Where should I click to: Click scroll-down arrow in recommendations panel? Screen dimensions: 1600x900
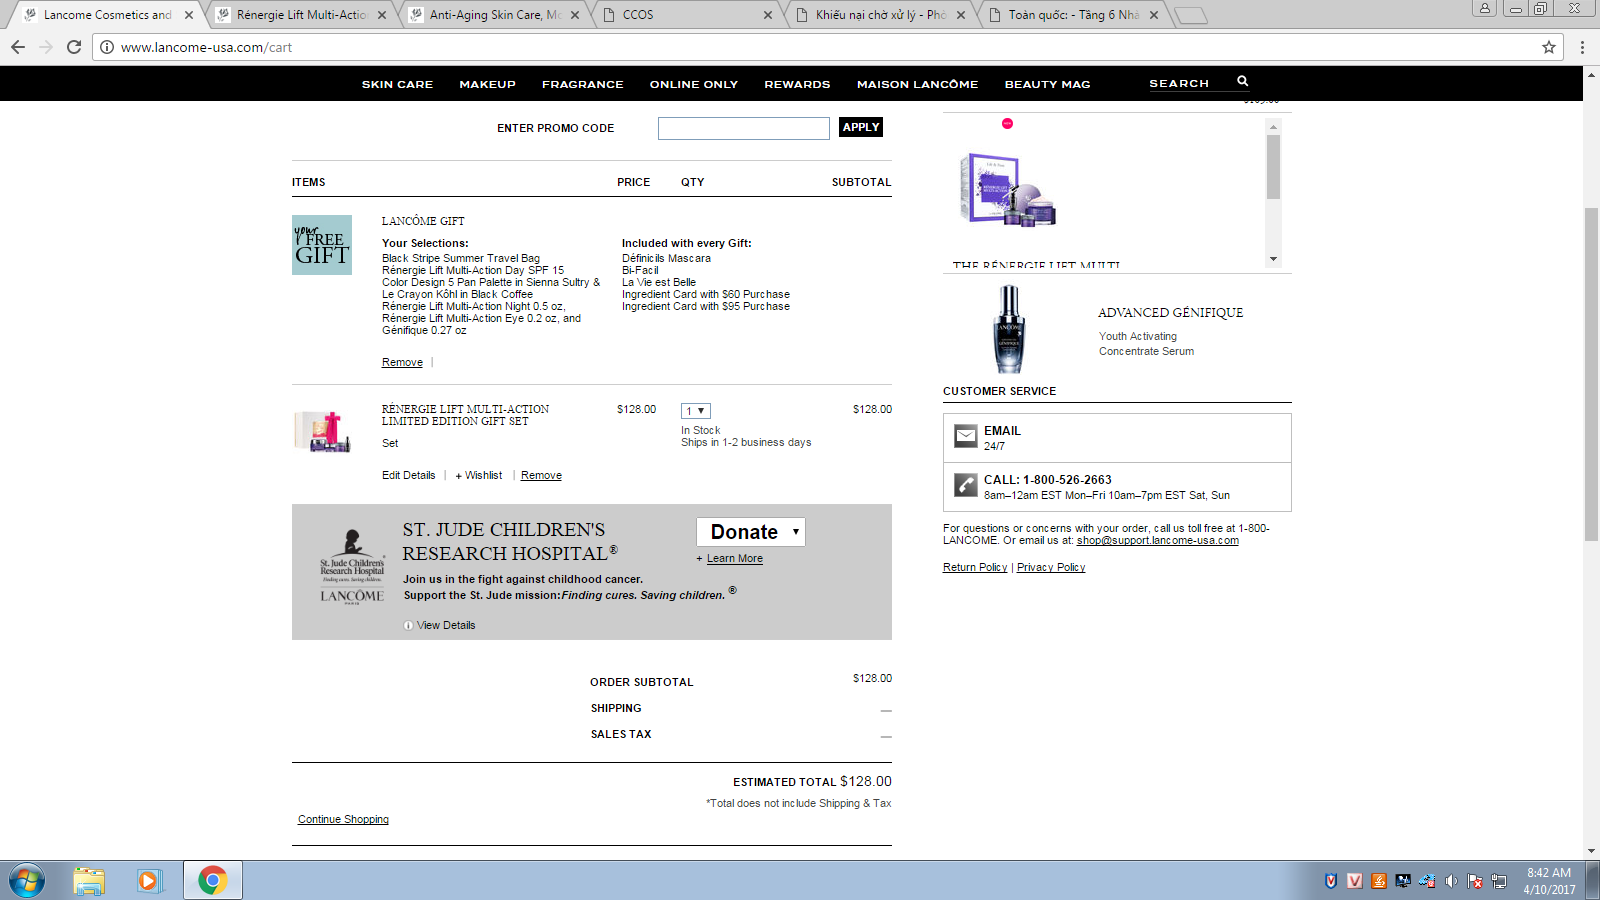[x=1273, y=259]
